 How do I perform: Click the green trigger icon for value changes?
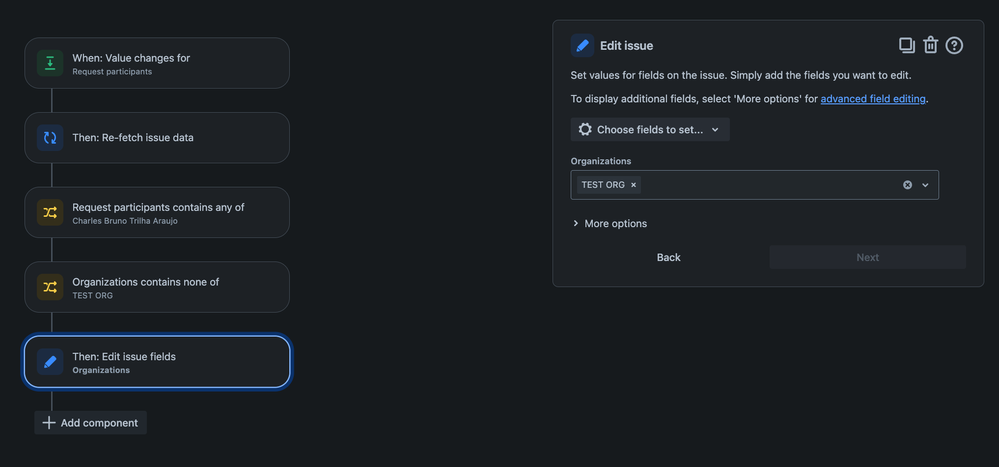pos(50,63)
